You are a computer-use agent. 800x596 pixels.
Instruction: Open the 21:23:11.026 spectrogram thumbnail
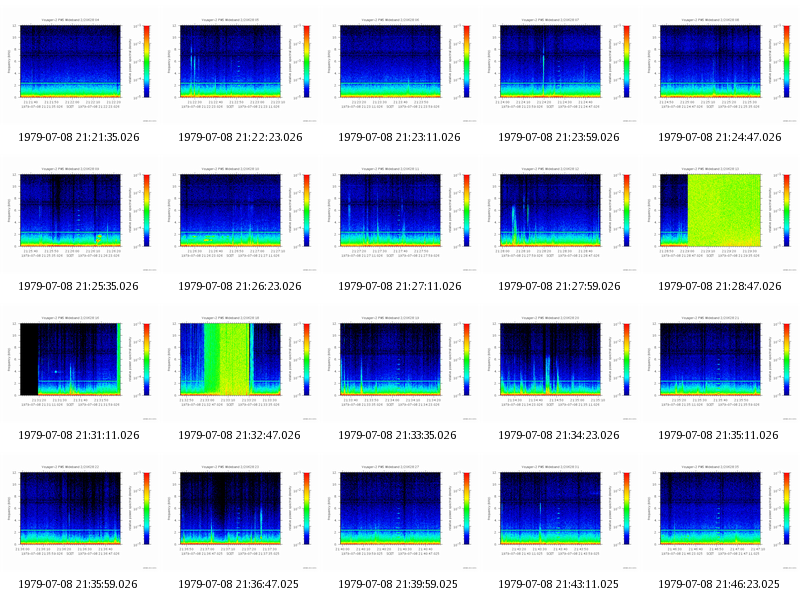[x=399, y=67]
